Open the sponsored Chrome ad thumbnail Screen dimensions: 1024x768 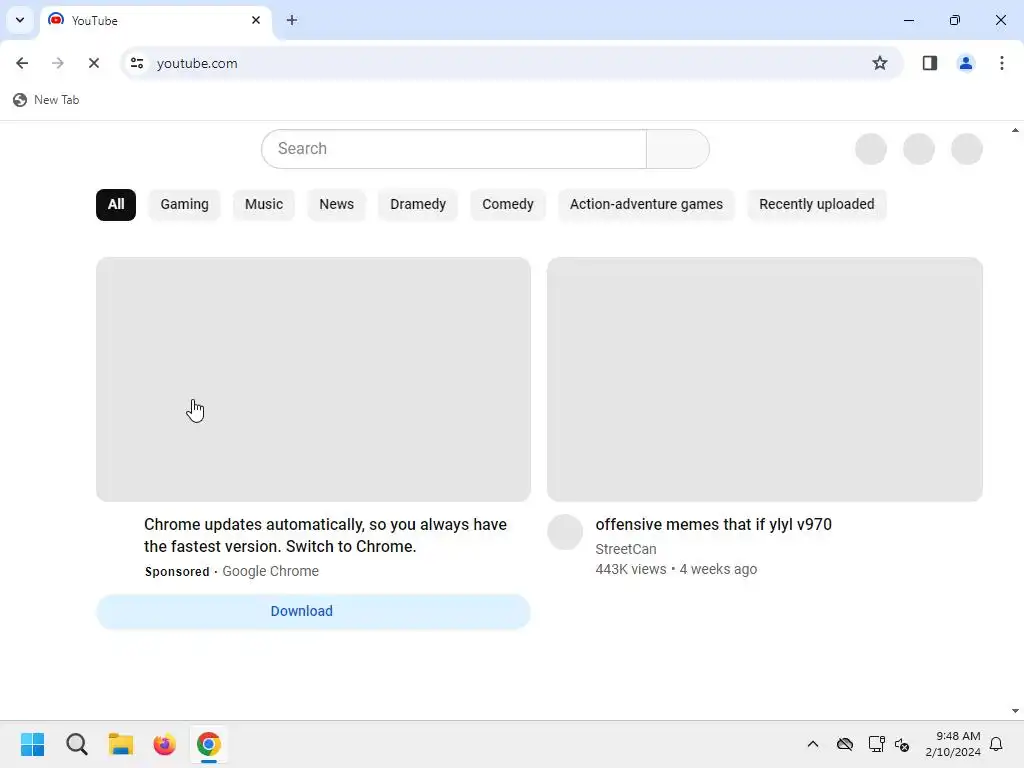(313, 379)
